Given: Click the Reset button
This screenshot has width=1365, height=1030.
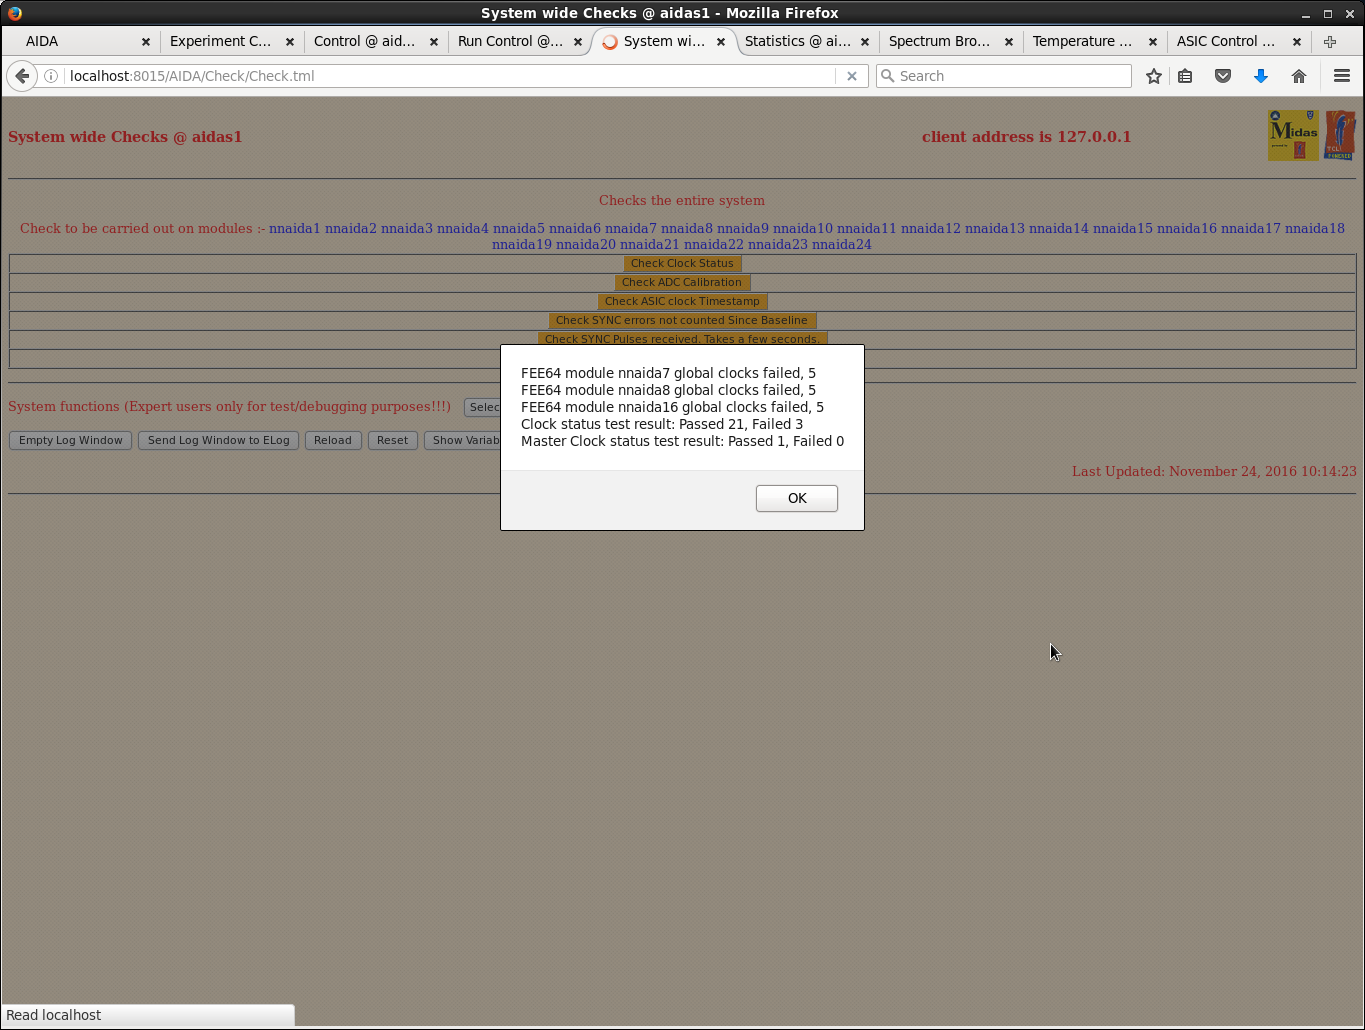Looking at the screenshot, I should click(x=392, y=440).
